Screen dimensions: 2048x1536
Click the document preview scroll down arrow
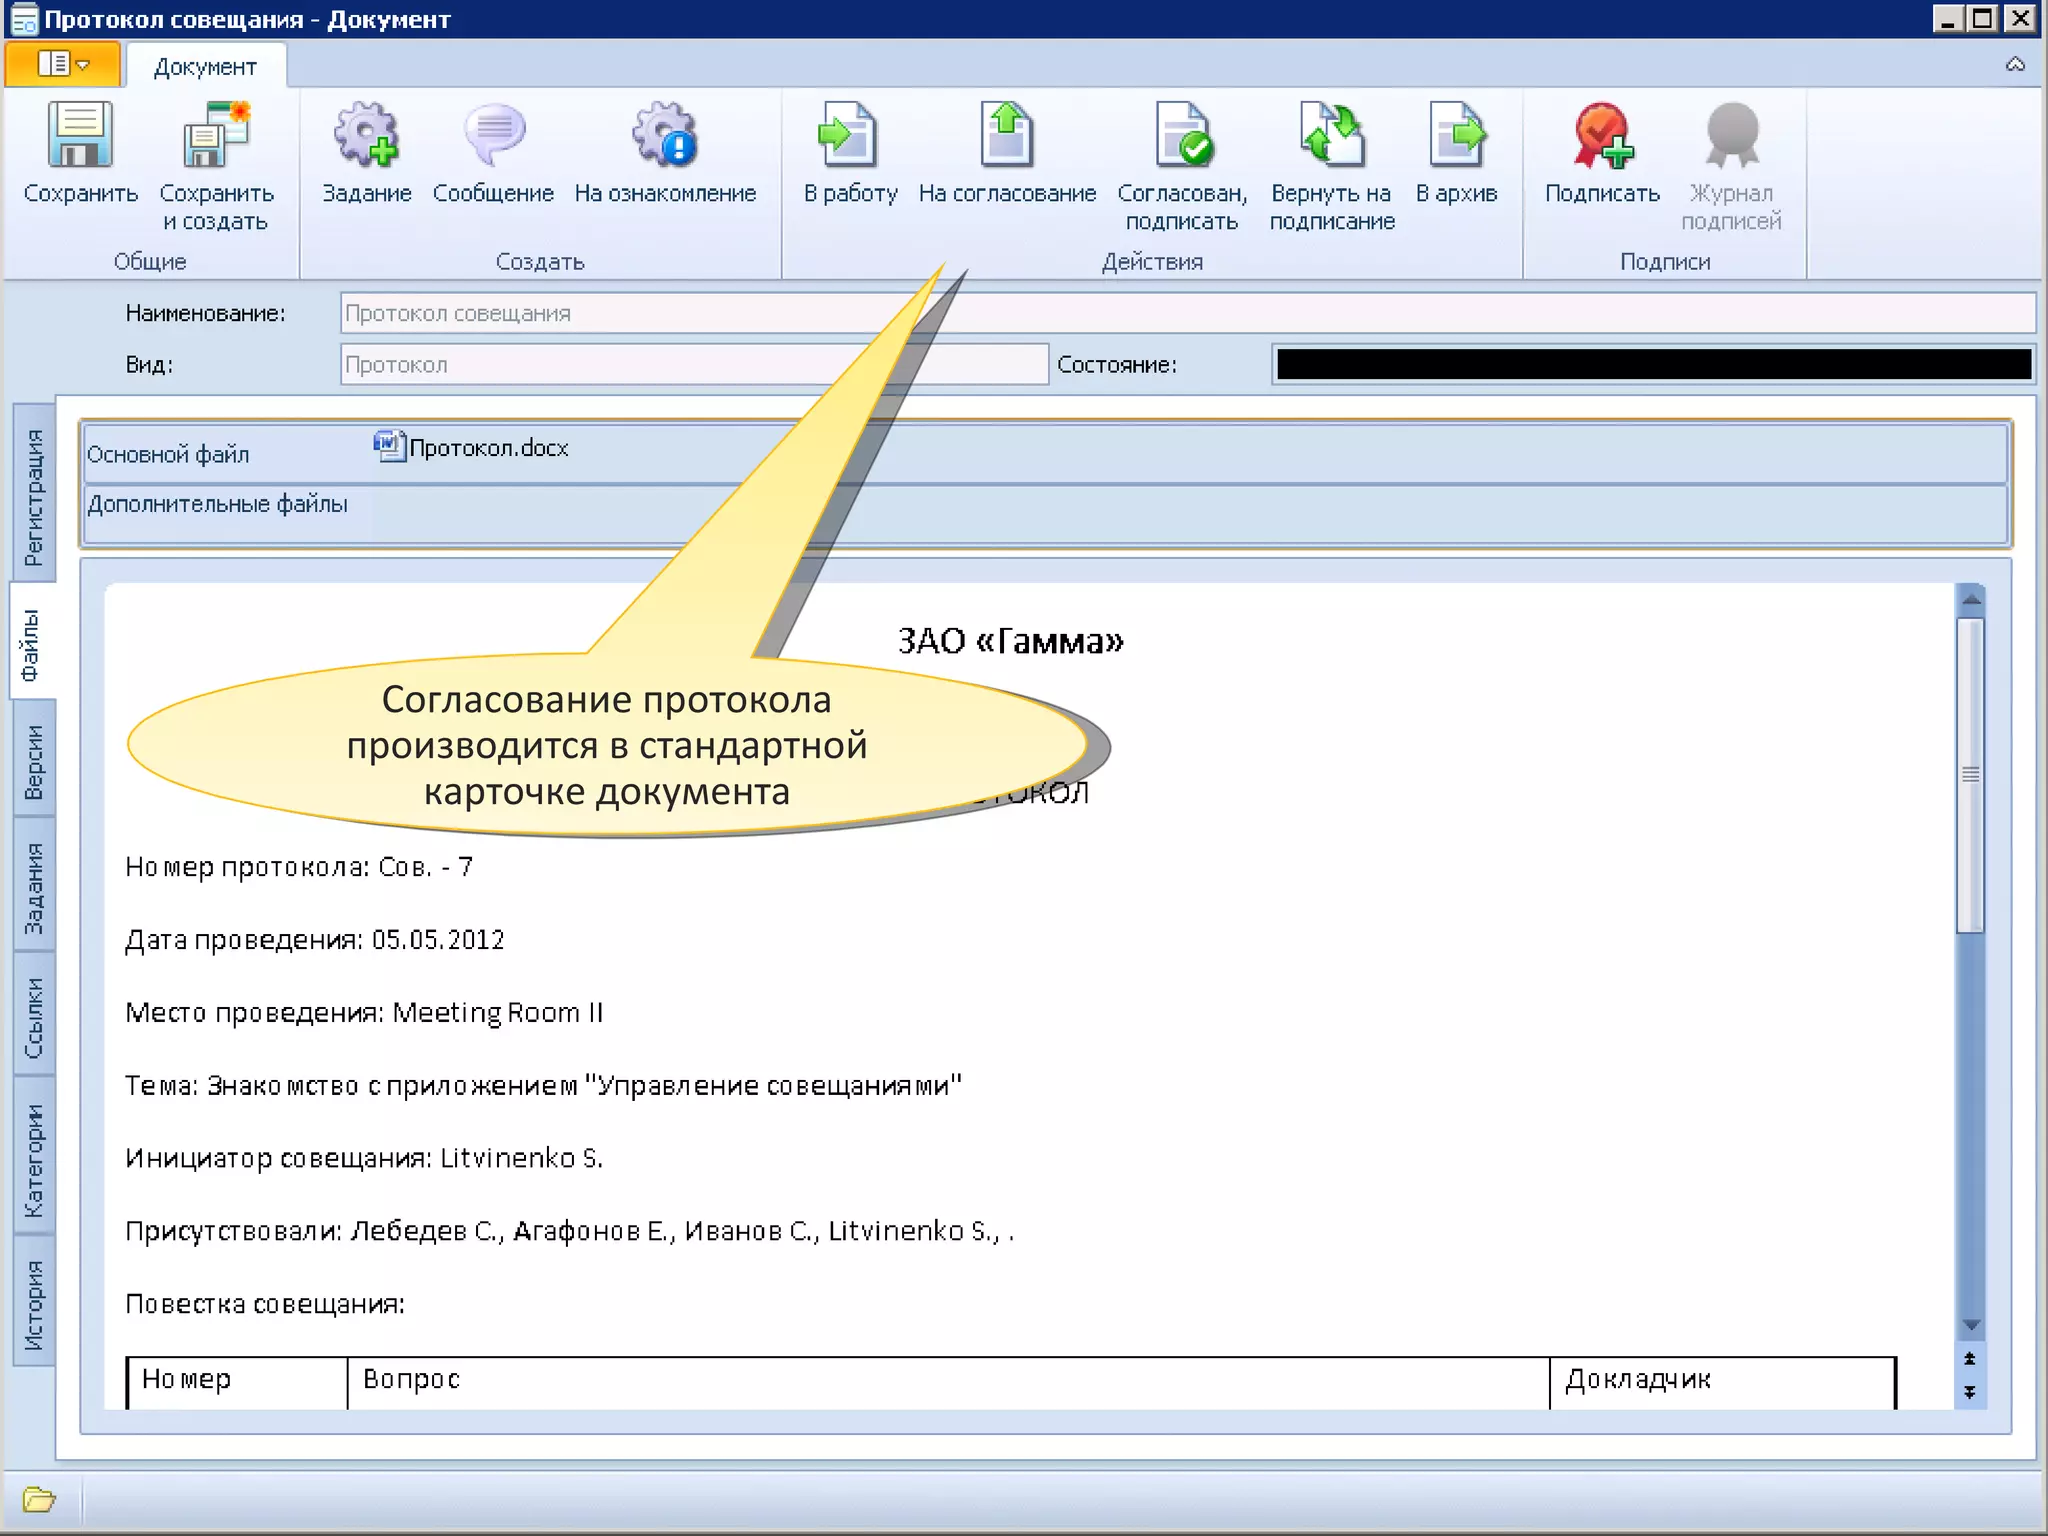[1971, 1325]
